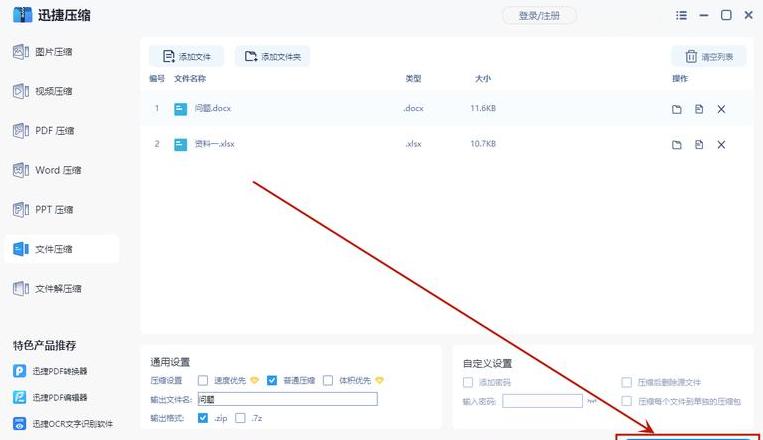Image resolution: width=763 pixels, height=440 pixels.
Task: Open 迅捷OCR文字识别软件 product recommendation
Action: (63, 423)
